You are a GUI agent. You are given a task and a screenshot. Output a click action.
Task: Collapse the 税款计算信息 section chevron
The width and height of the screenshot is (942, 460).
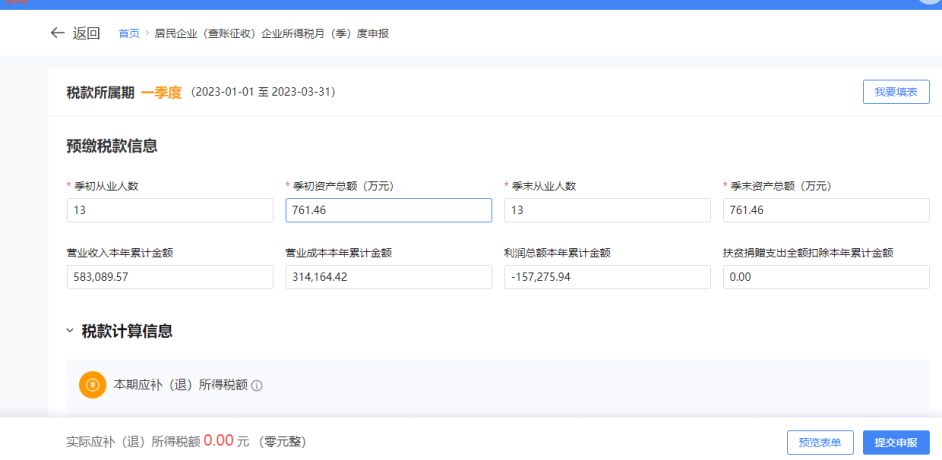70,330
